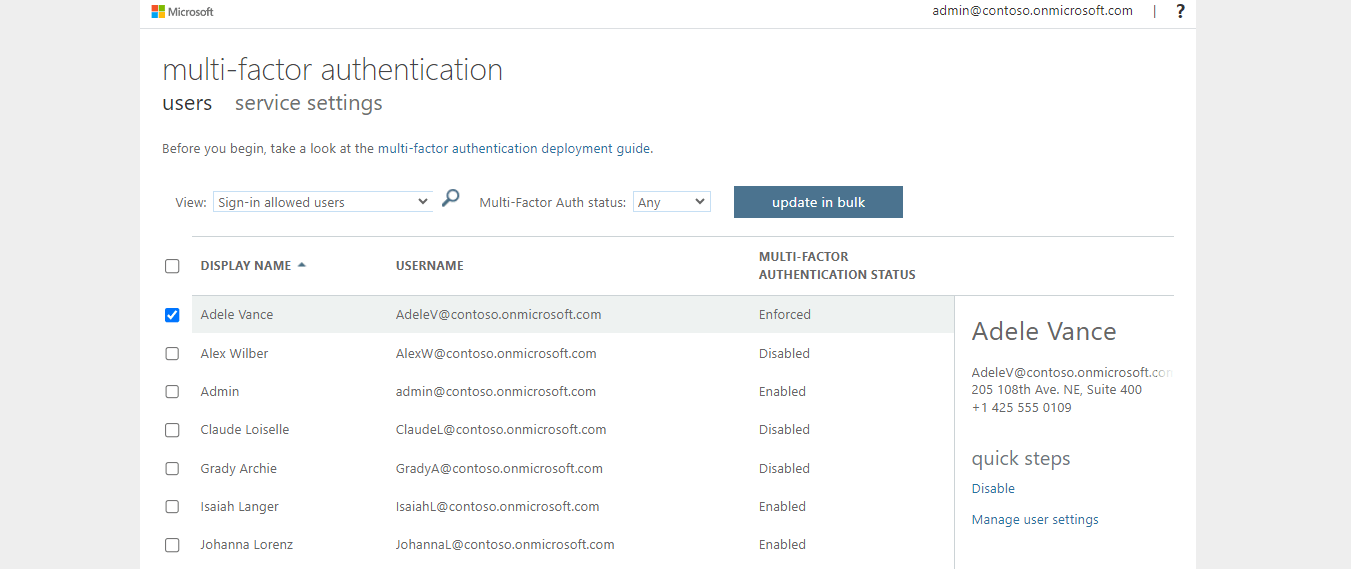Click username AlexW@contoso.onmicrosoft.com
Screen dimensions: 1351x569
(x=496, y=354)
